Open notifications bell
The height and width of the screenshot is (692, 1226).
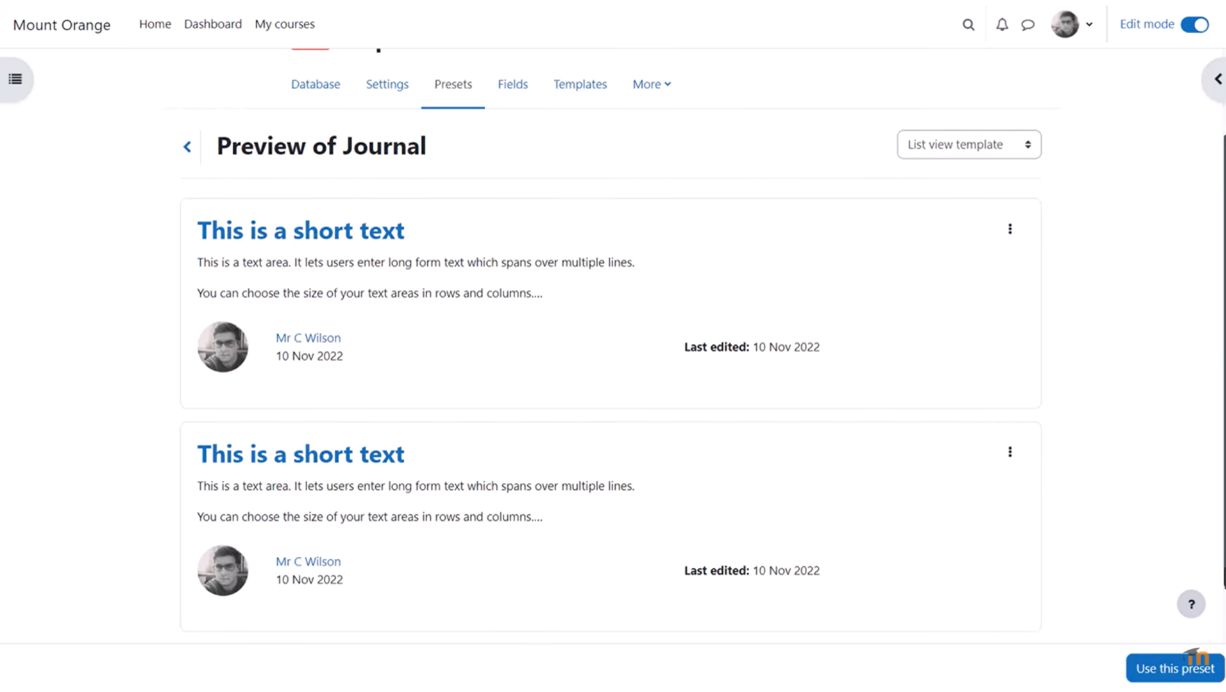click(x=1001, y=25)
